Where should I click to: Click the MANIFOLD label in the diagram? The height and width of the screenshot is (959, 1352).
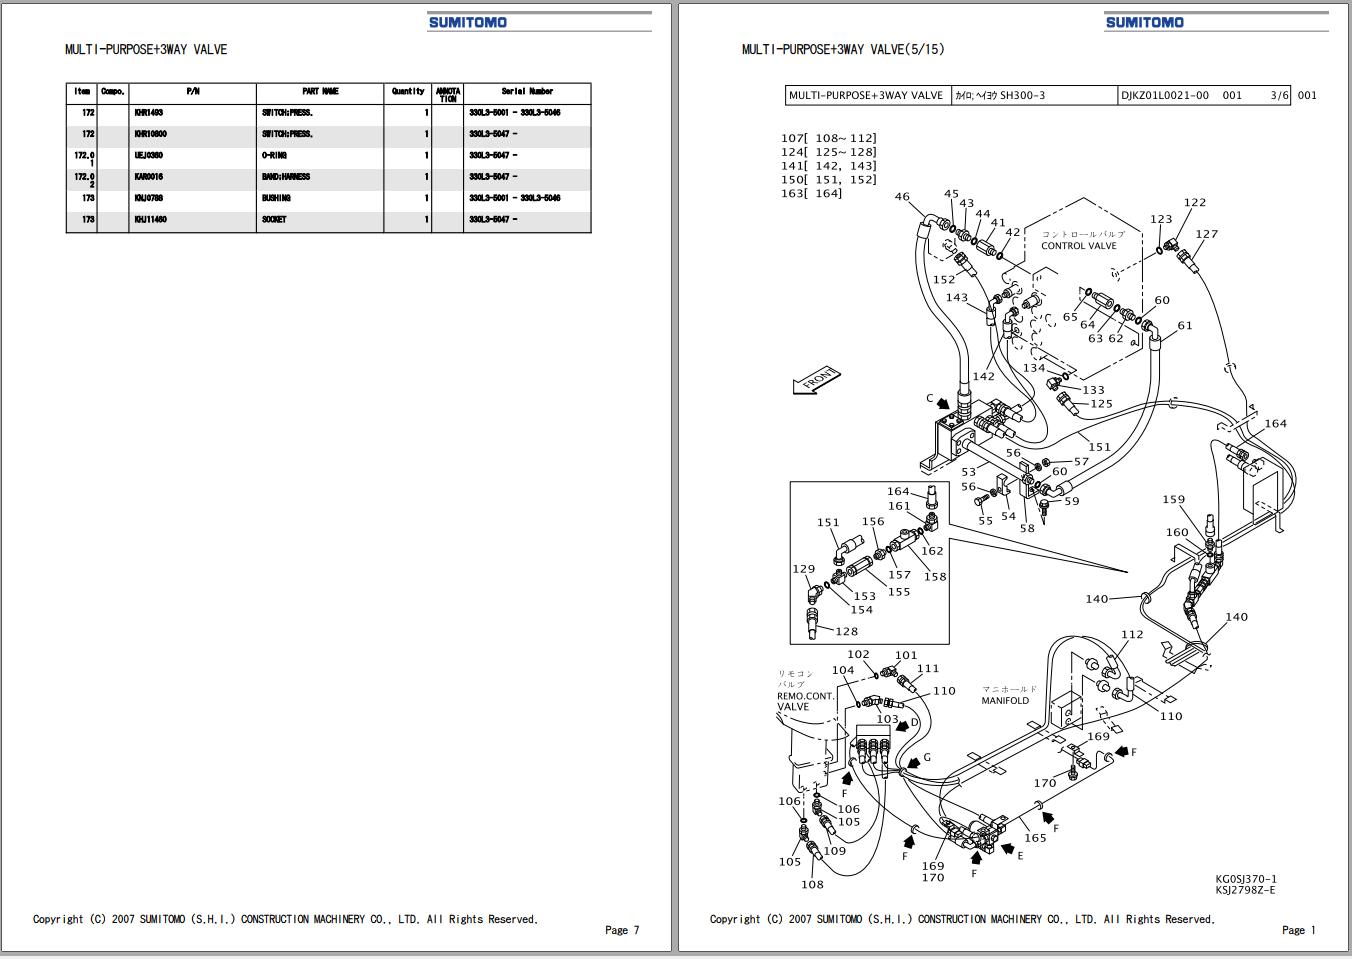[1005, 702]
